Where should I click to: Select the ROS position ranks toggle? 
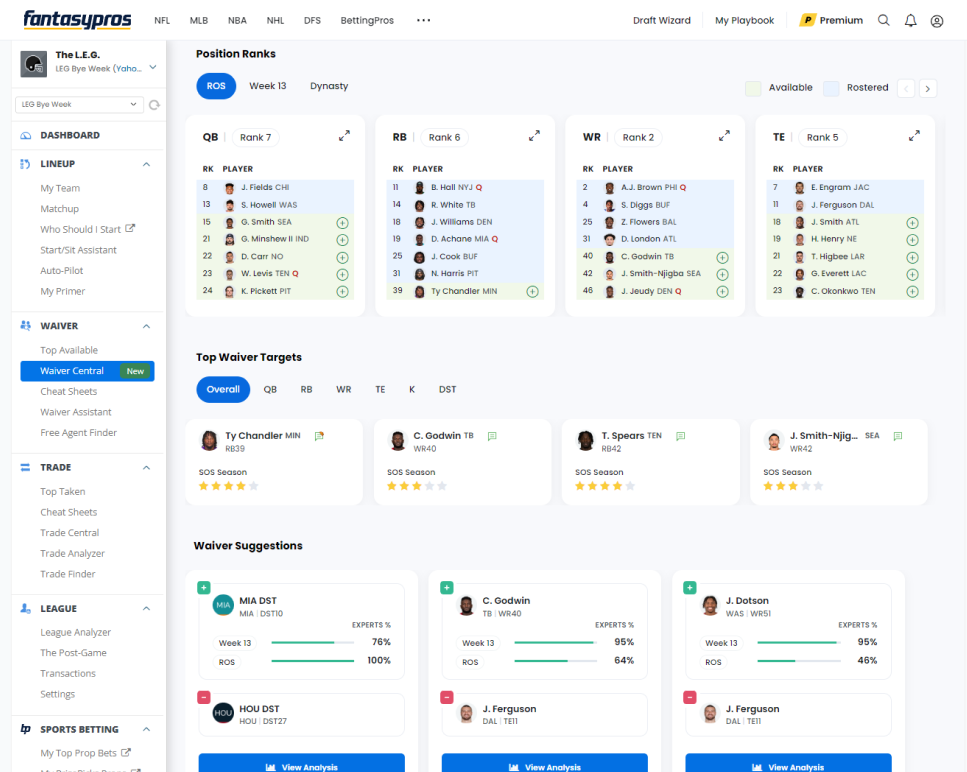216,86
